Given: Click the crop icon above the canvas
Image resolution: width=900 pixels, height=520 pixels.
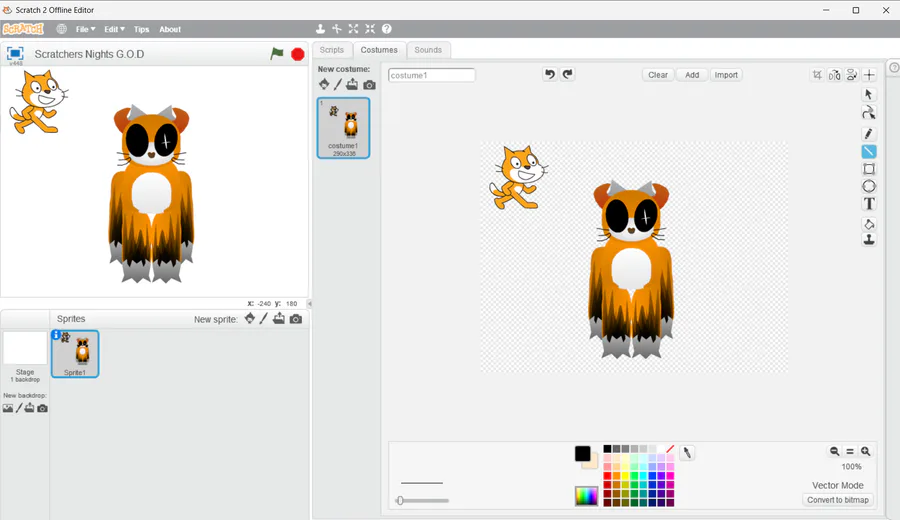Looking at the screenshot, I should tap(817, 75).
